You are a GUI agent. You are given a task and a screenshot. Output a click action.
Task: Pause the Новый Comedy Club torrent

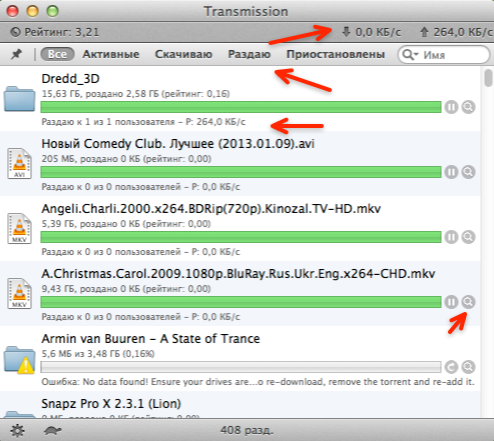(451, 172)
